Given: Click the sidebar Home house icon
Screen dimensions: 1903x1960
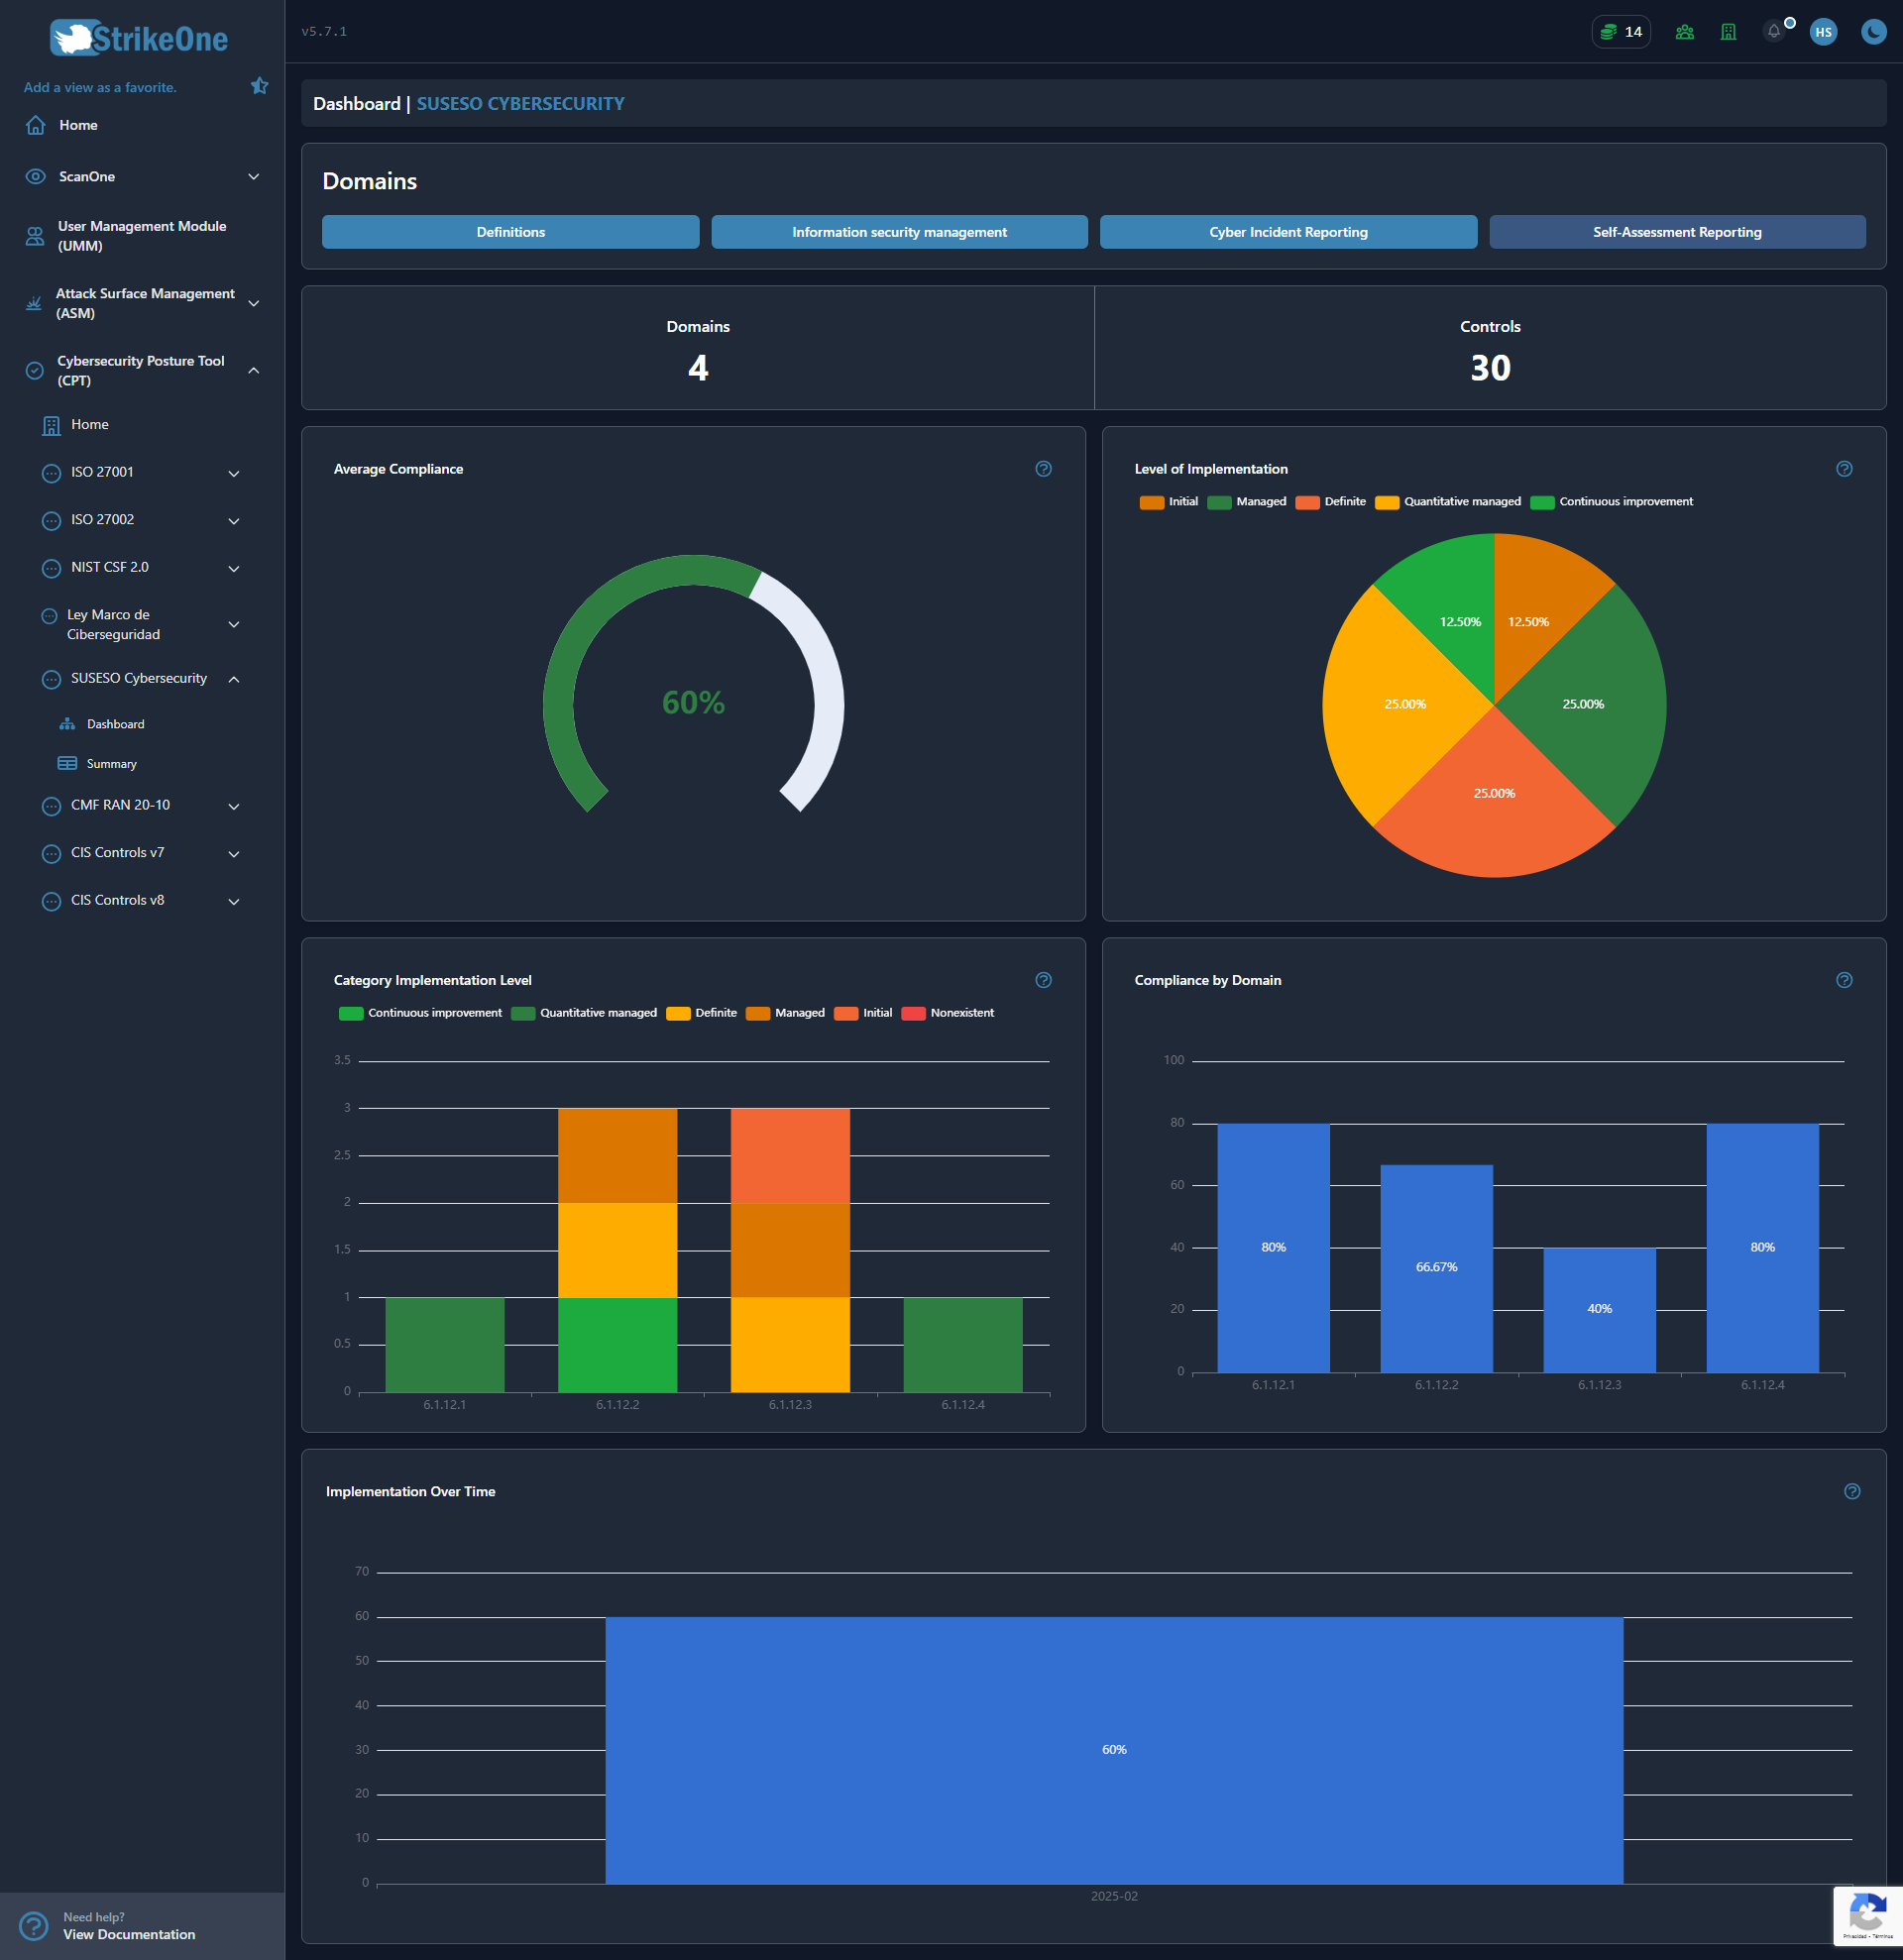Looking at the screenshot, I should [35, 125].
